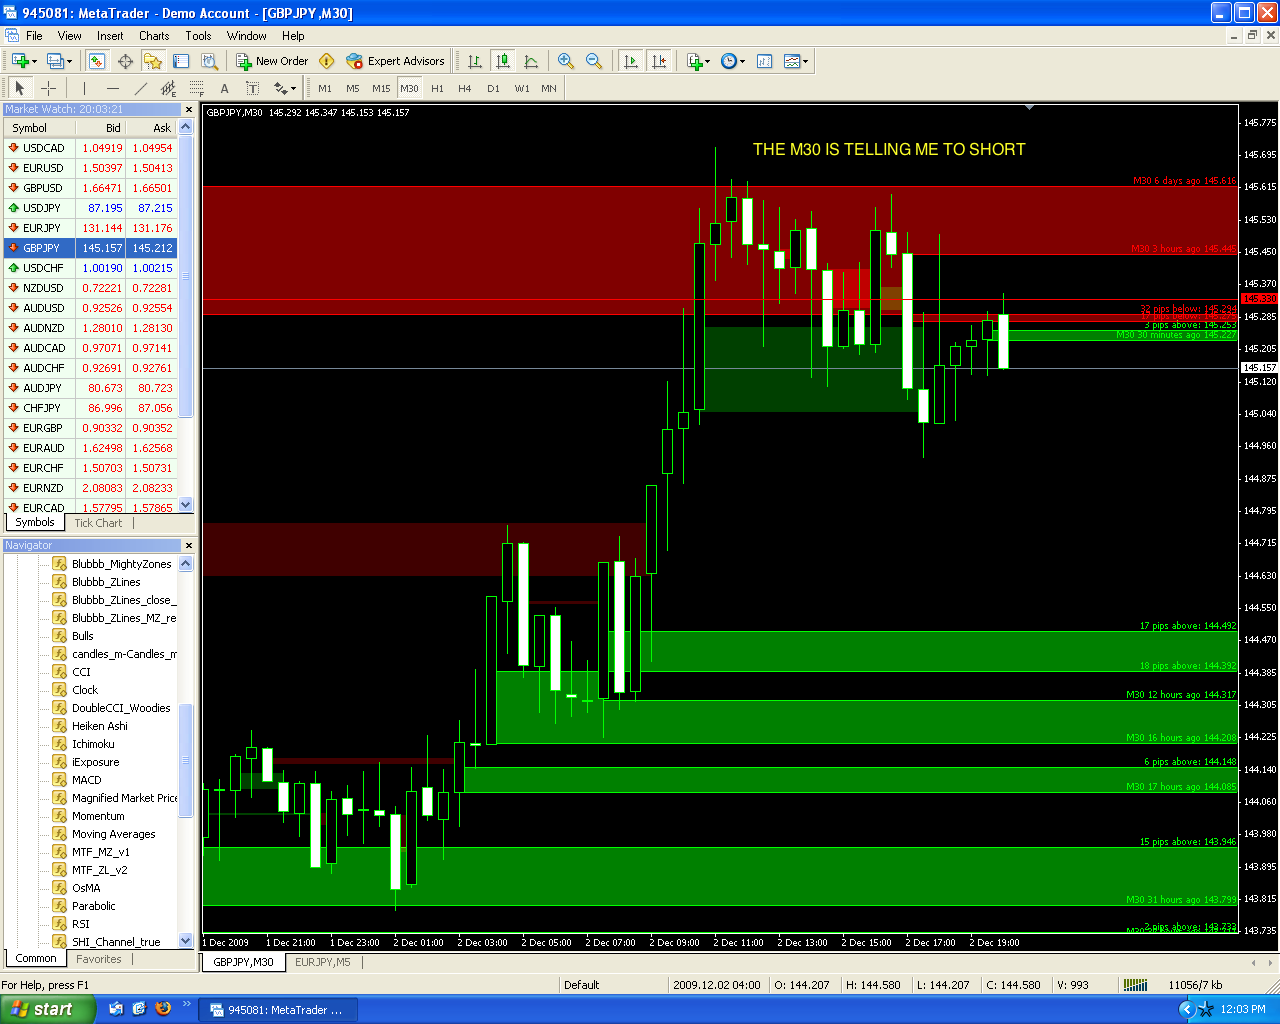Zoom in on the chart

(x=566, y=61)
